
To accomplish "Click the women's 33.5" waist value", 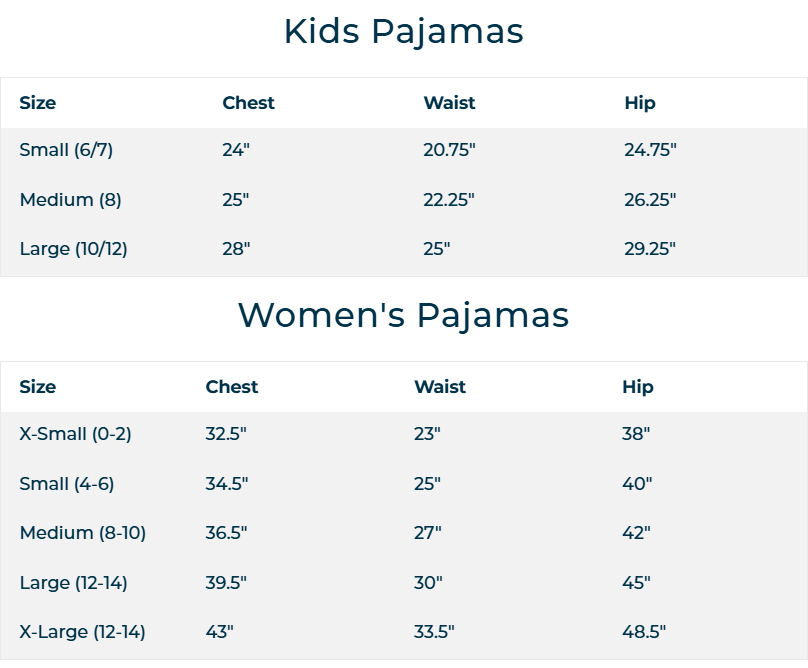I will tap(434, 632).
